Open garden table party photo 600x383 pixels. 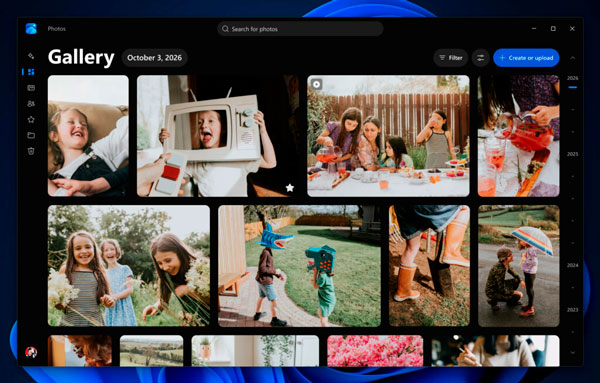388,136
